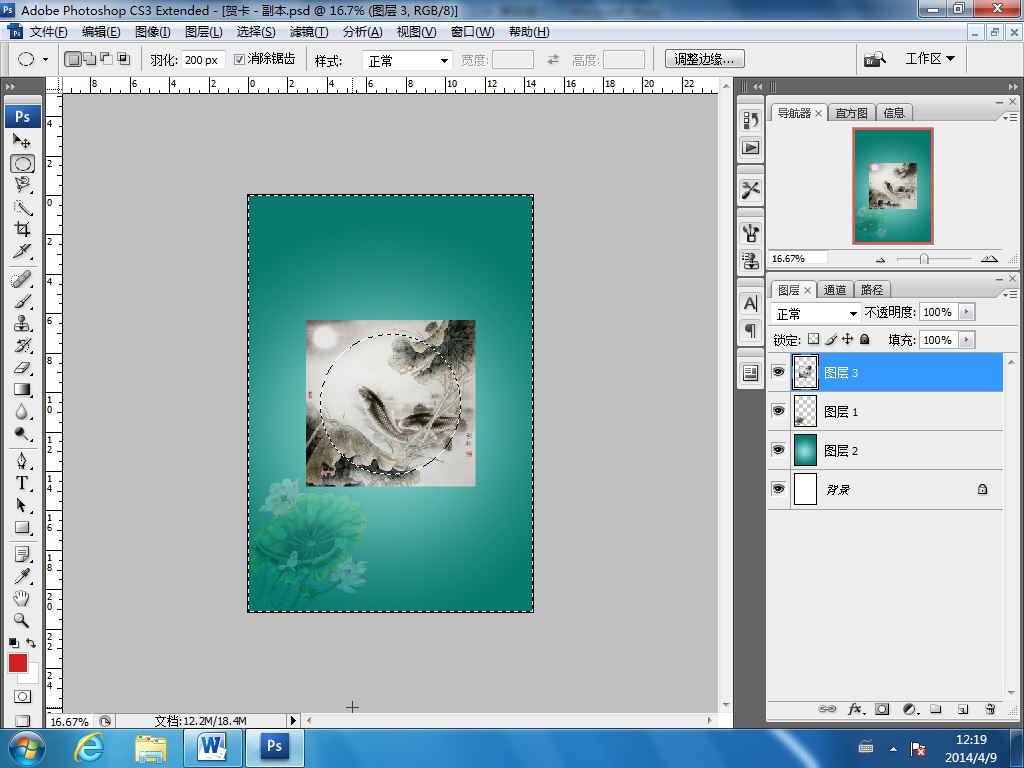Expand the 工作区 workspace menu
Viewport: 1024px width, 768px height.
[x=930, y=59]
